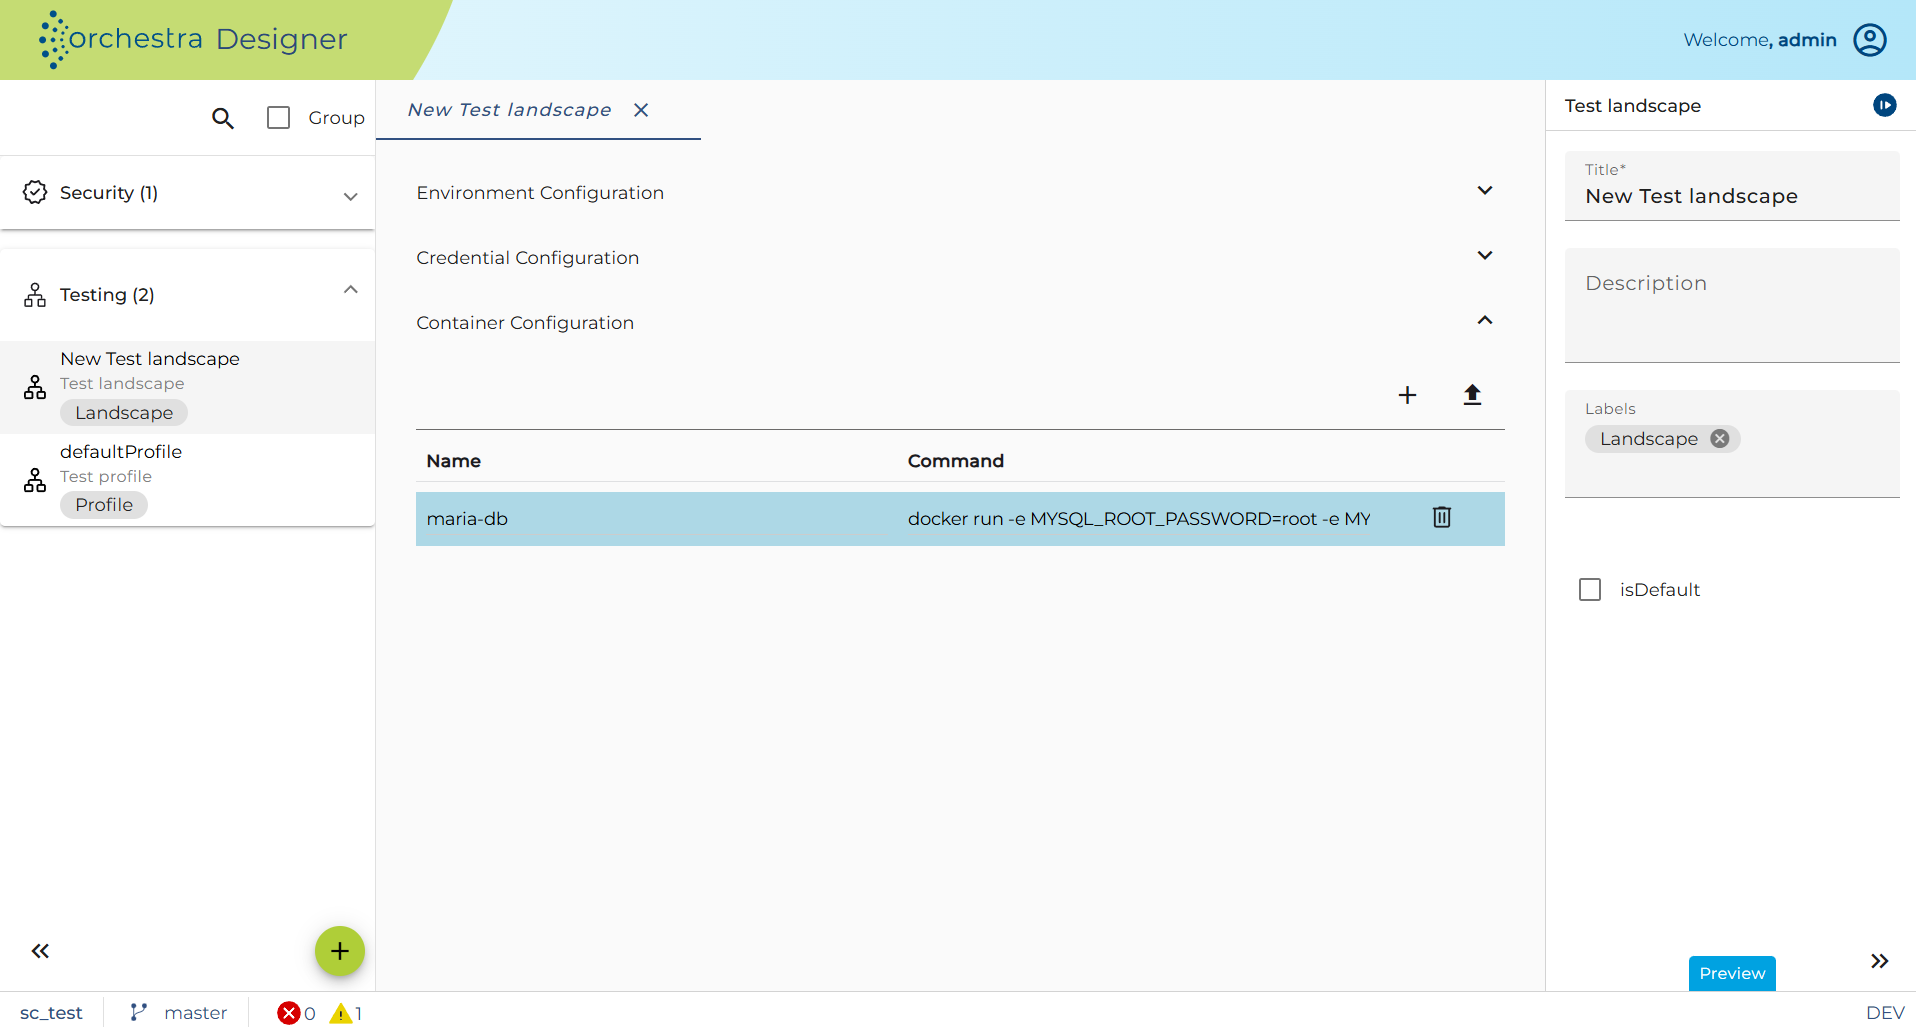This screenshot has width=1916, height=1027.
Task: Click the Testing hierarchy icon
Action: pyautogui.click(x=35, y=295)
